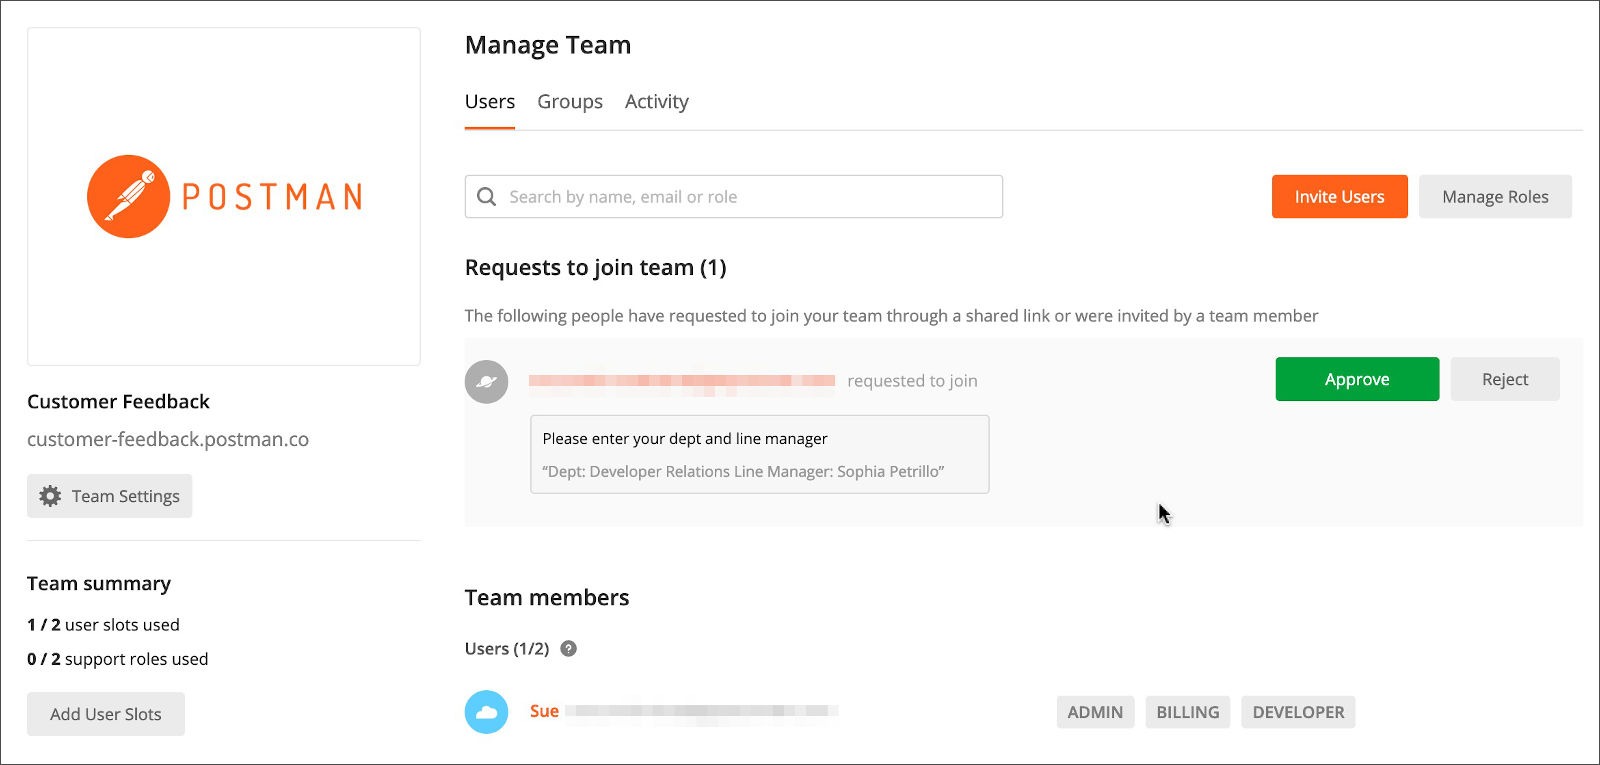
Task: Click the search magnifier icon
Action: point(487,197)
